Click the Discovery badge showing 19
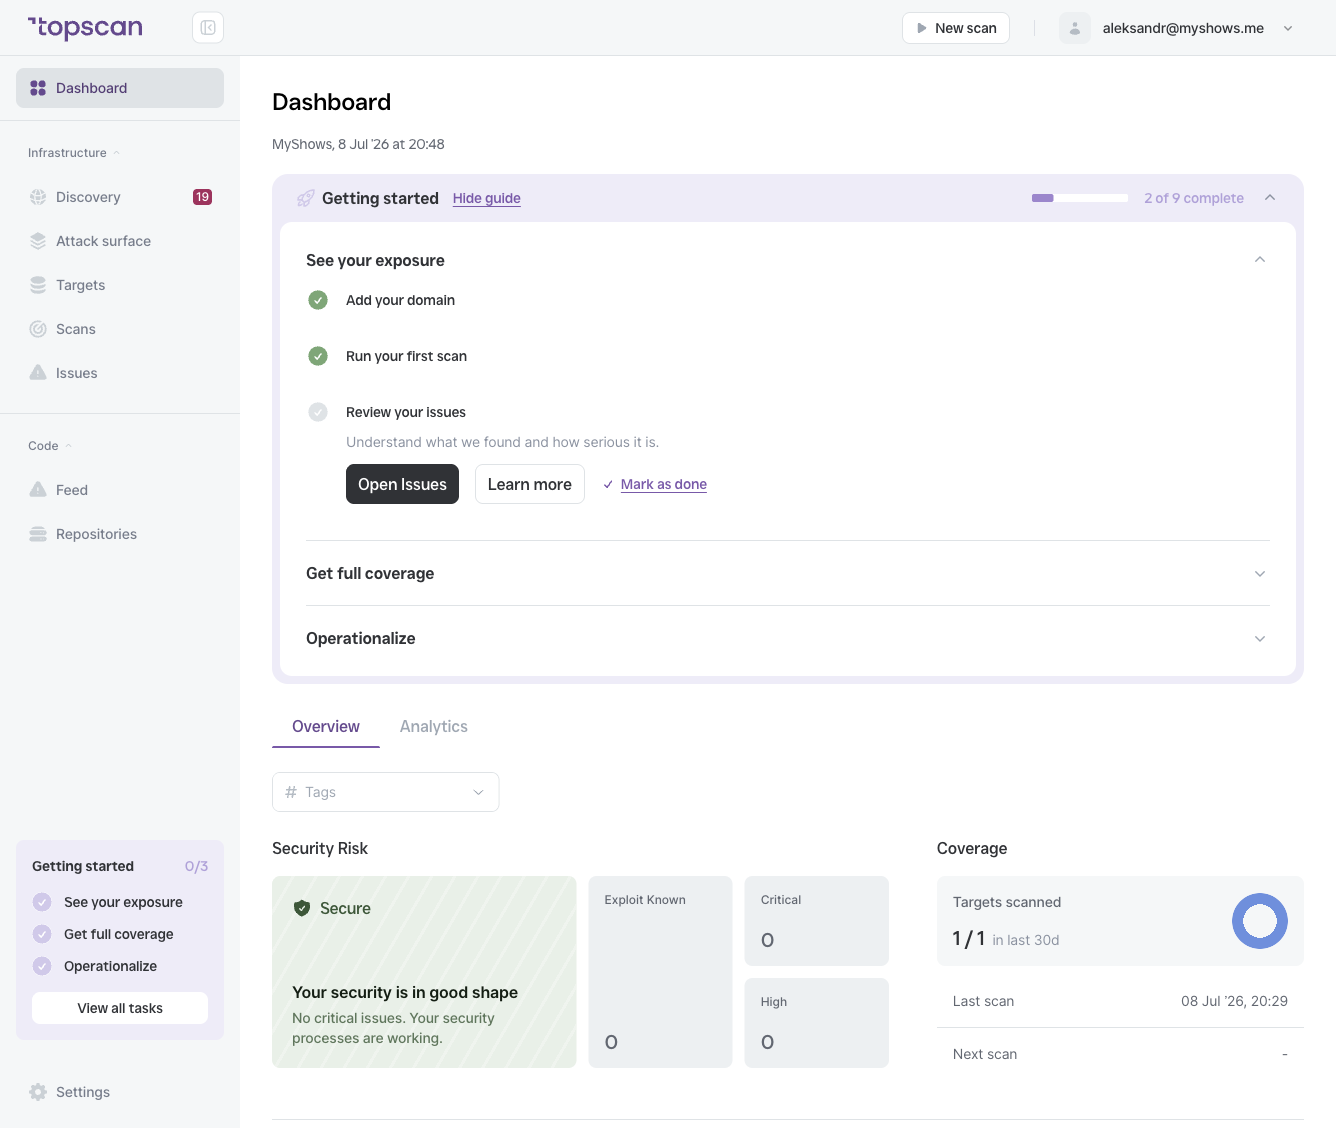The height and width of the screenshot is (1128, 1336). [202, 197]
